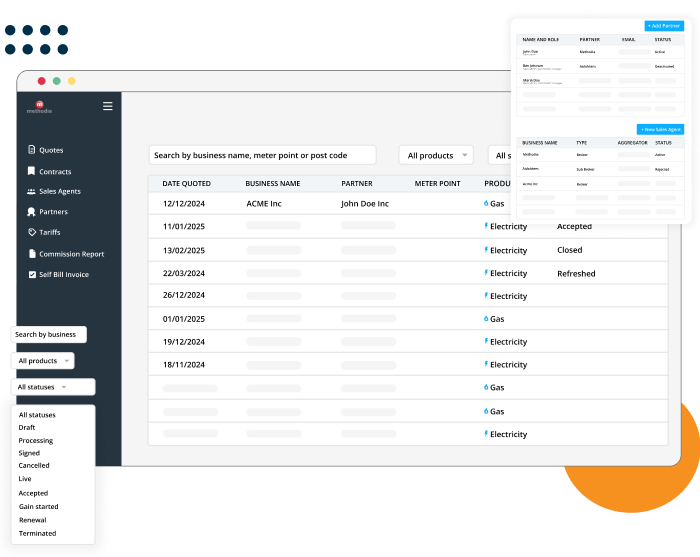Open the floating All products dropdown
The width and height of the screenshot is (700, 557).
tap(42, 360)
